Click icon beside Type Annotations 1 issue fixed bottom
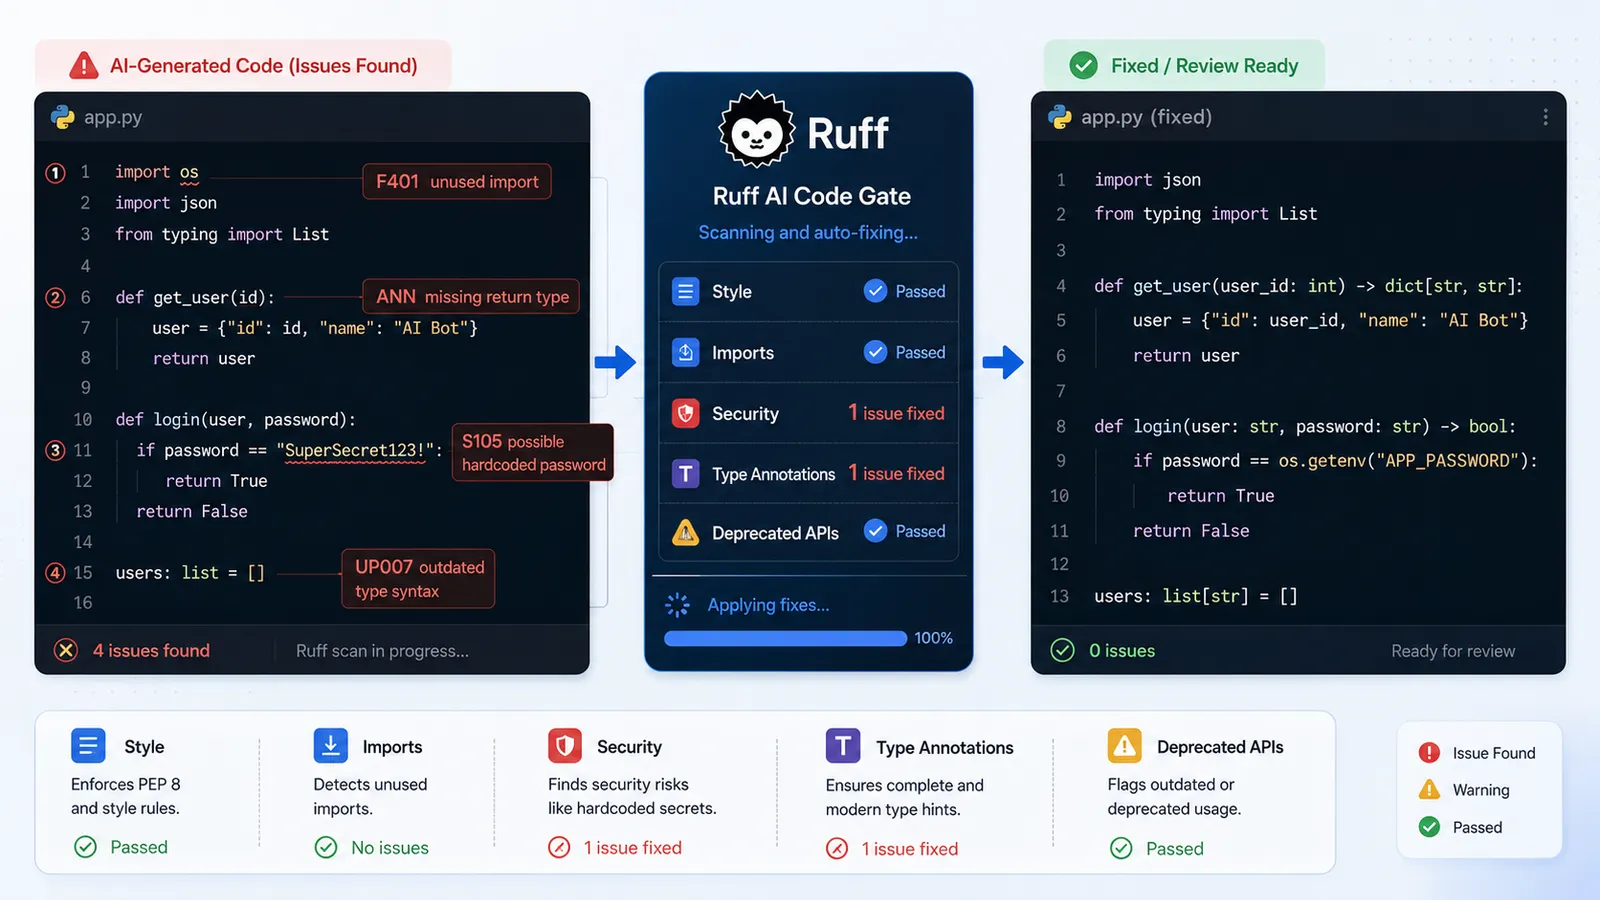This screenshot has height=900, width=1600. pyautogui.click(x=837, y=849)
